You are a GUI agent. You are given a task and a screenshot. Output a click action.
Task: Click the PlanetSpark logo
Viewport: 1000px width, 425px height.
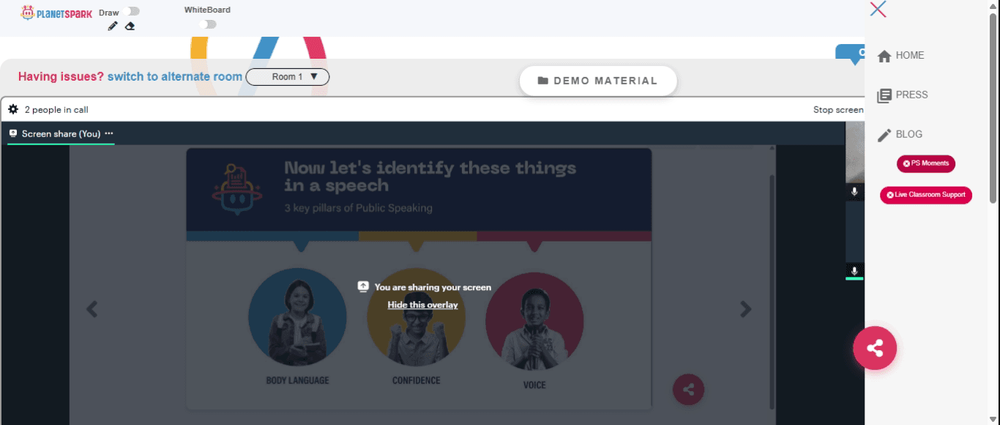(56, 12)
